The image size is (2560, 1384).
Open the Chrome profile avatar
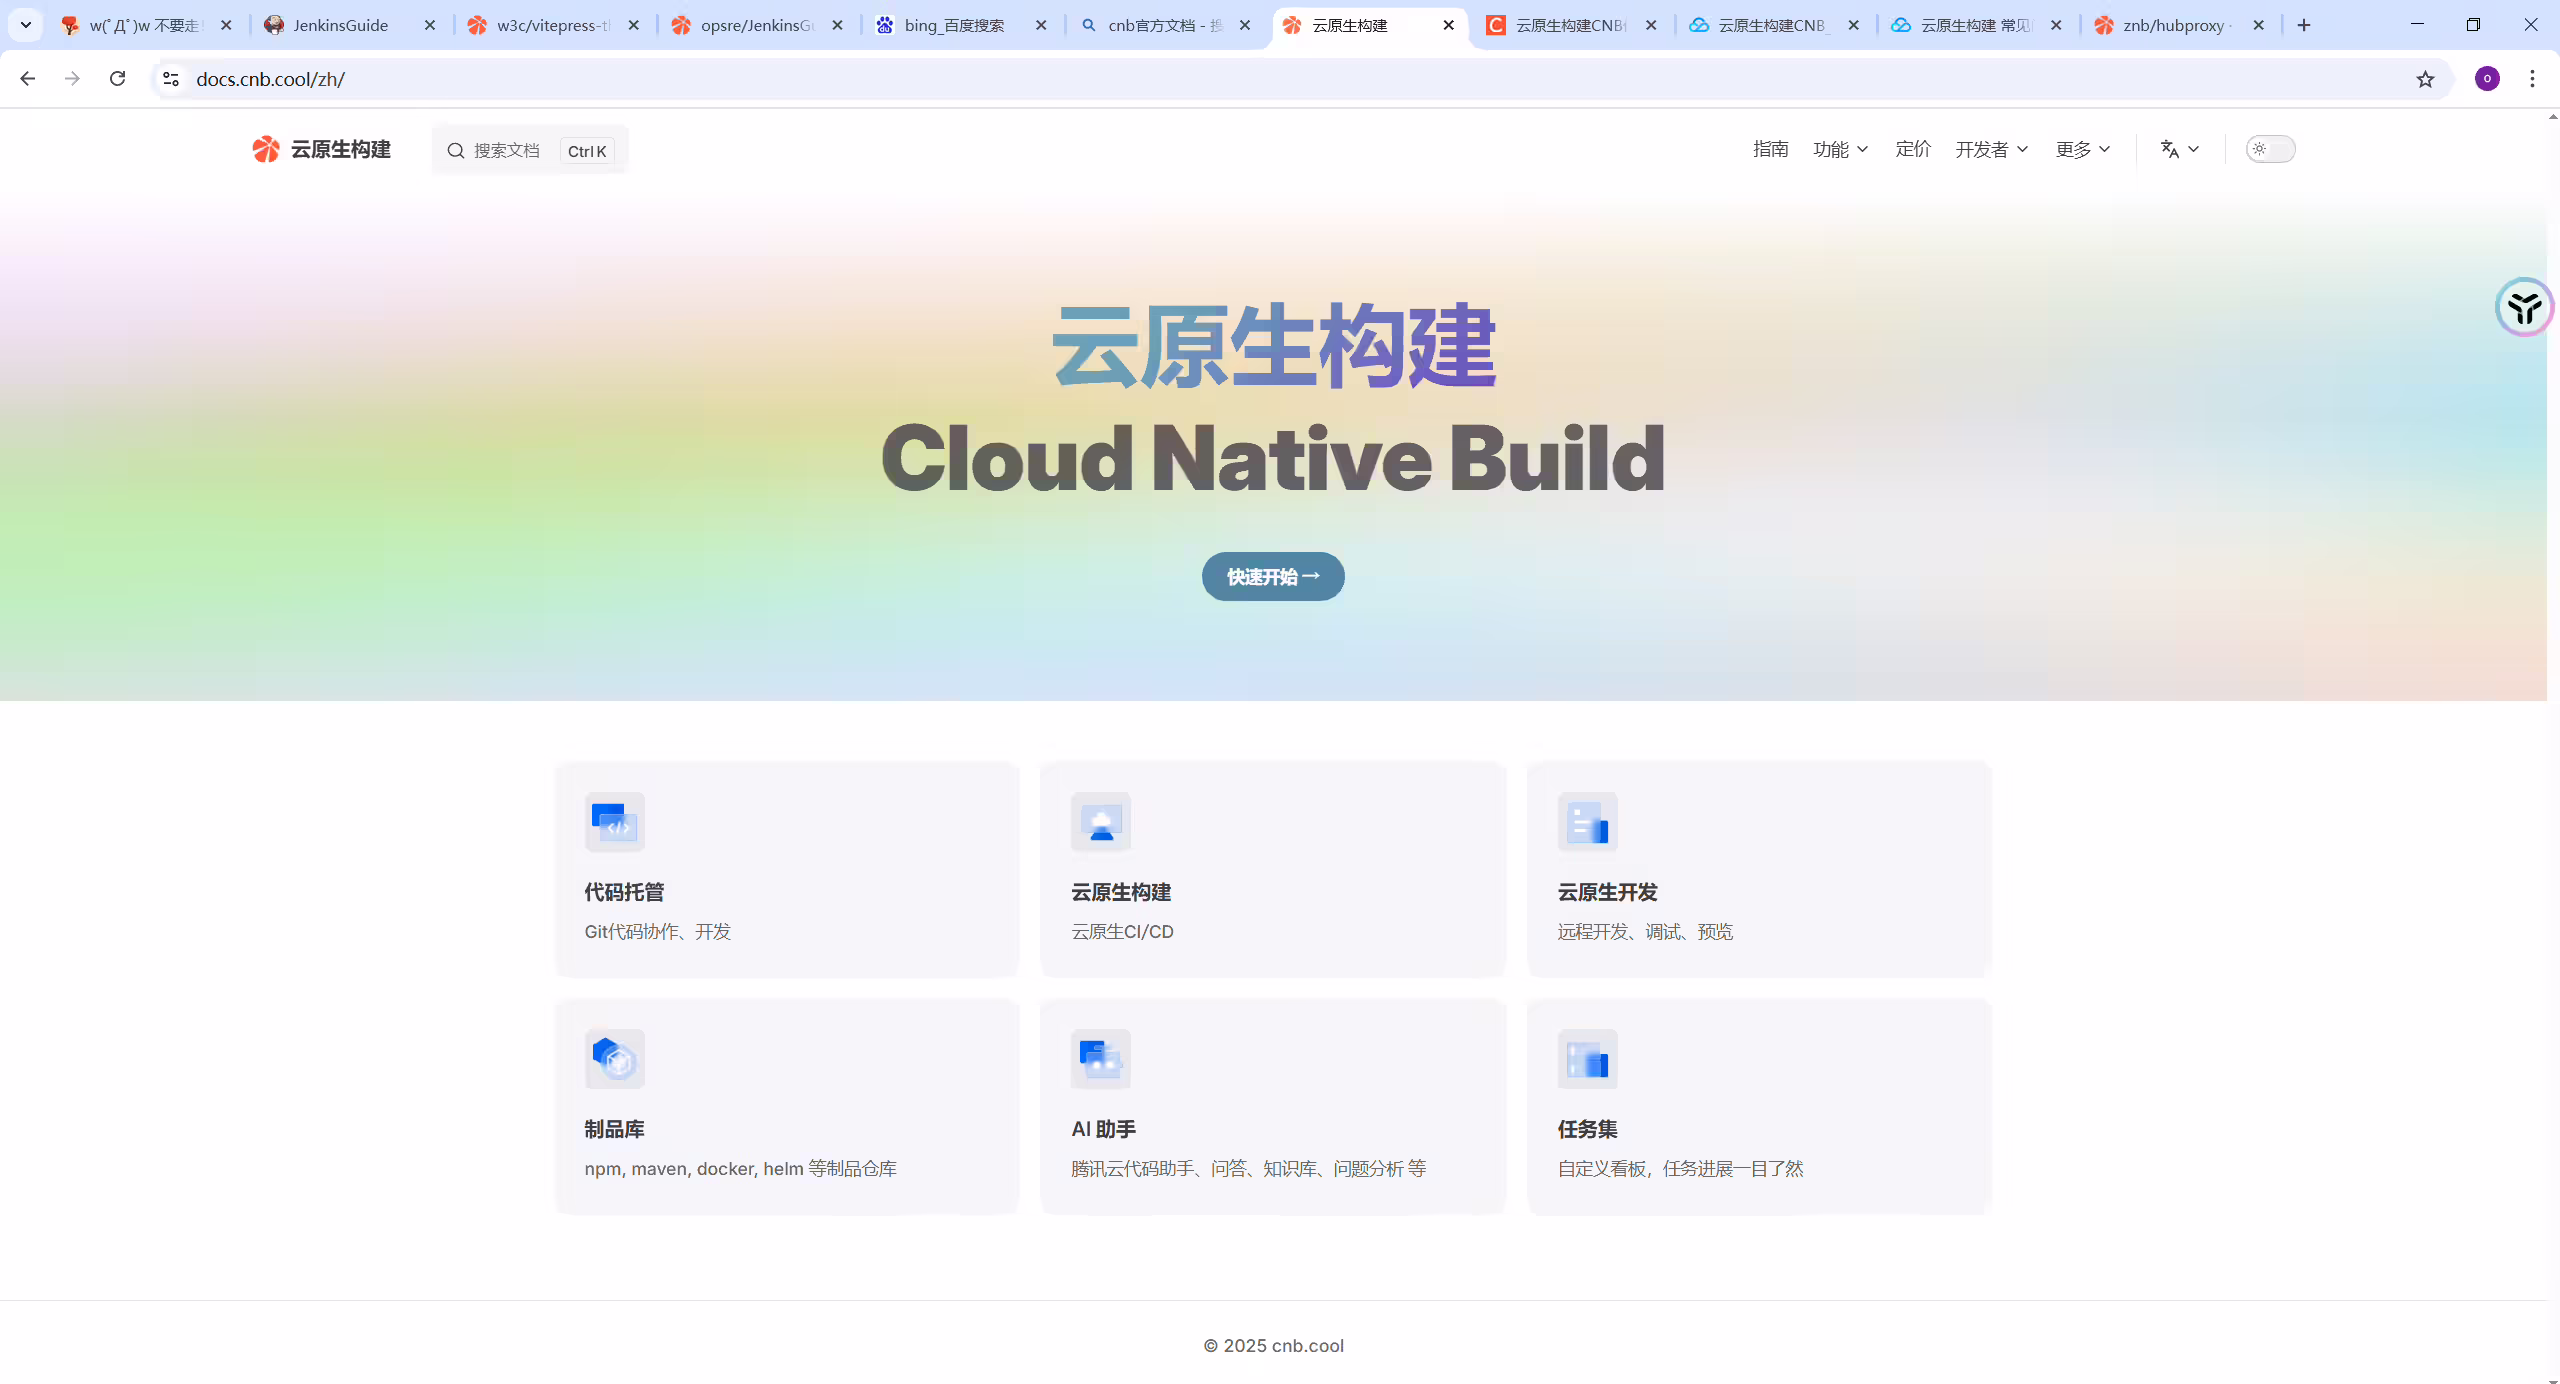coord(2487,78)
